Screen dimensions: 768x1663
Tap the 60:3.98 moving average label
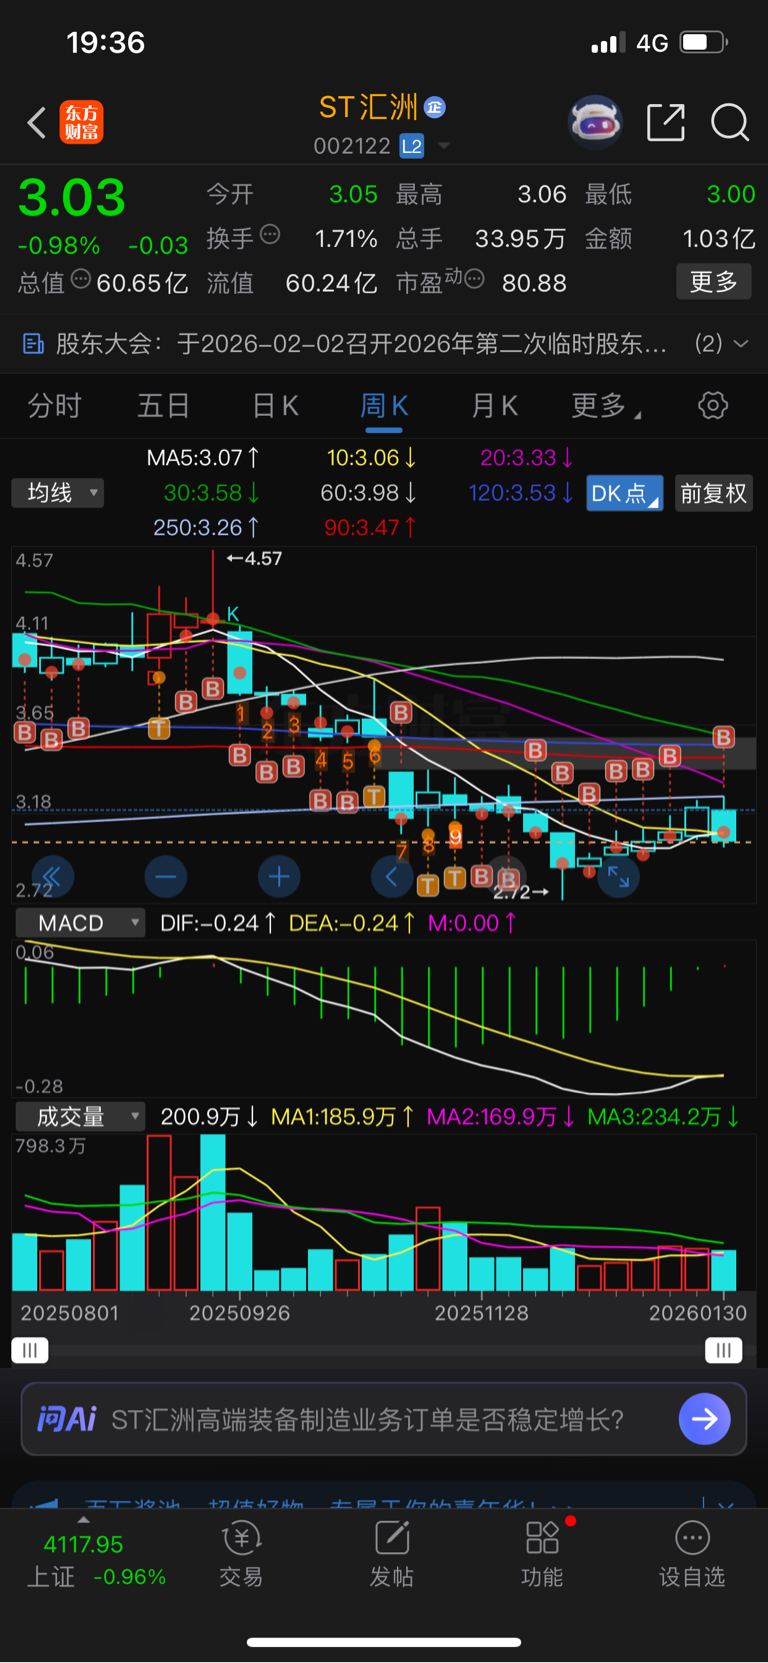point(368,493)
